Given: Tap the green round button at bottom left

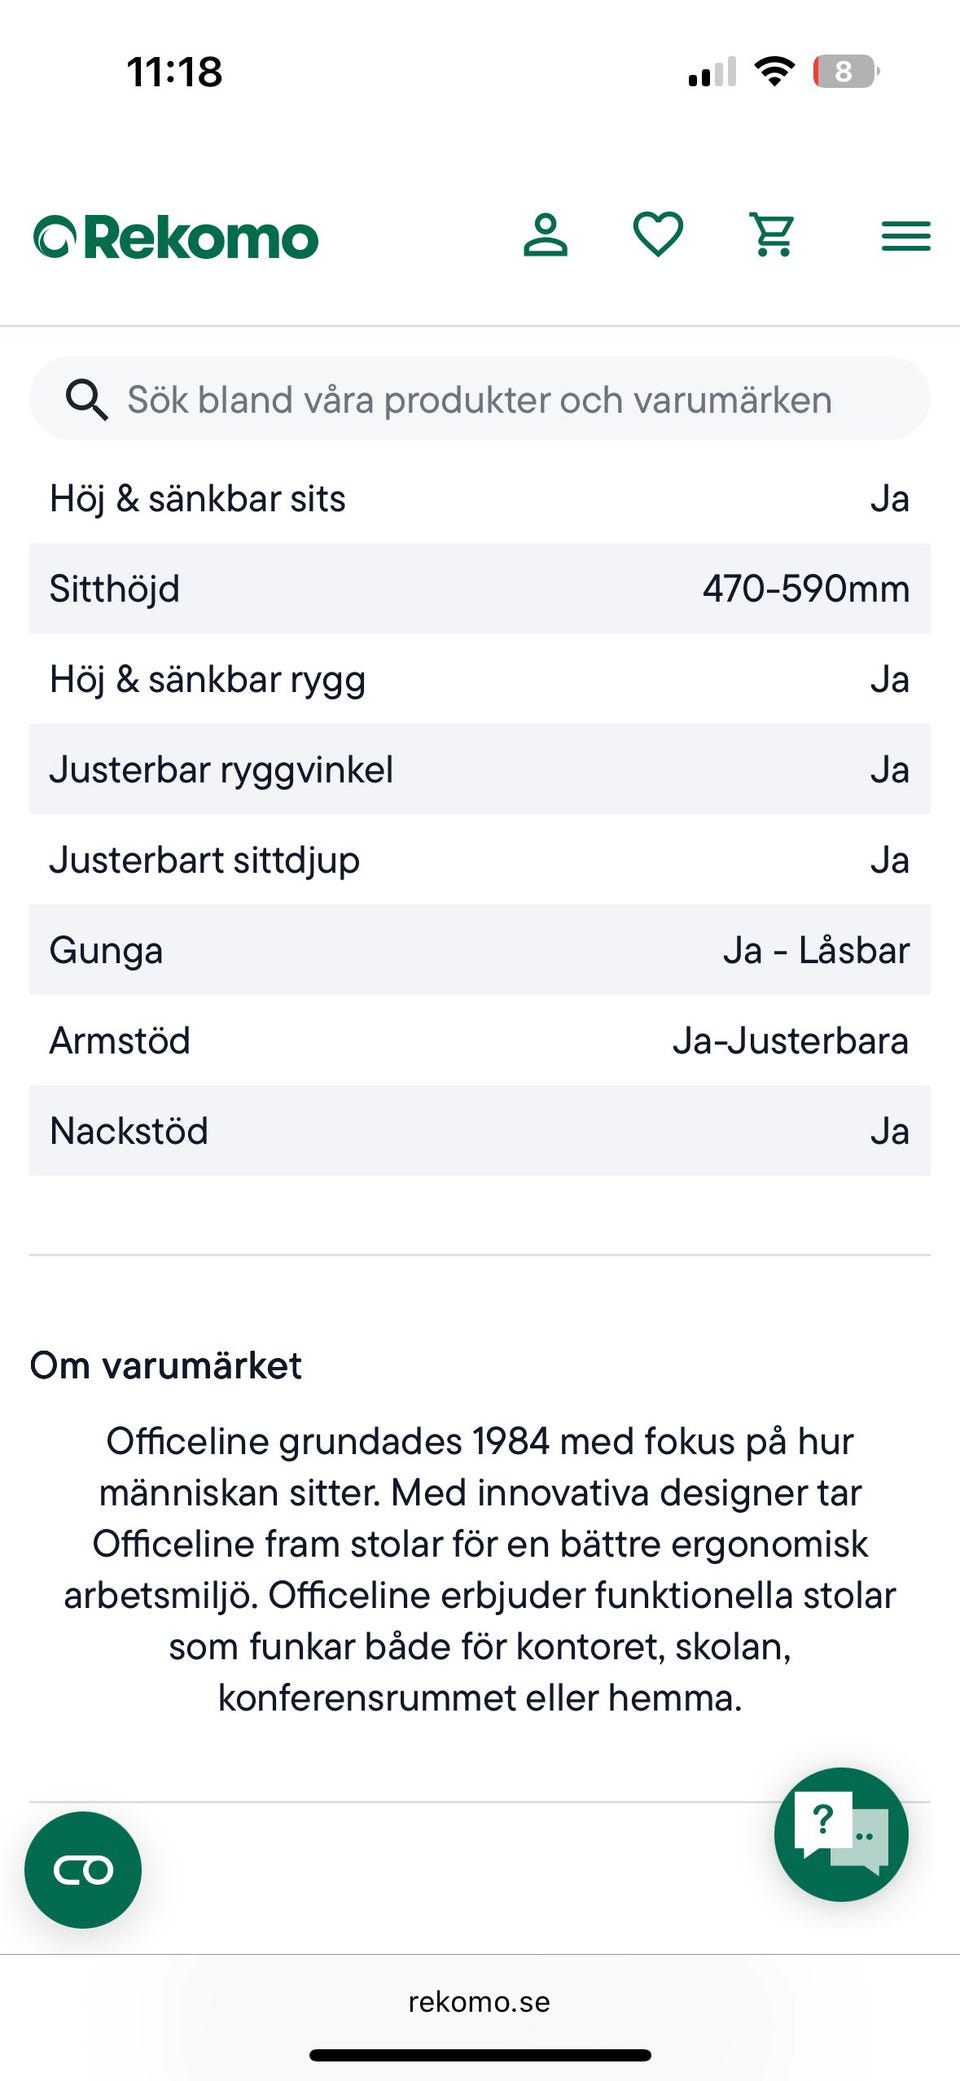Looking at the screenshot, I should click(83, 1870).
